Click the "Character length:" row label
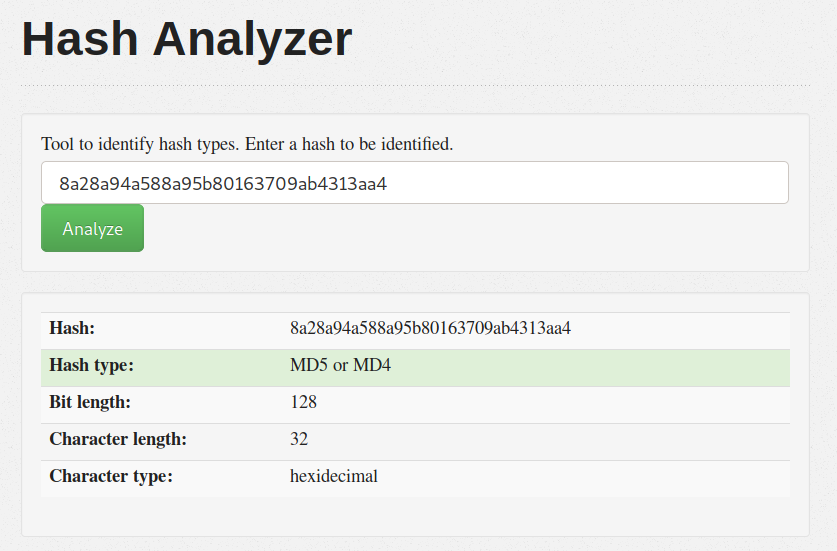Viewport: 837px width, 551px height. coord(118,439)
